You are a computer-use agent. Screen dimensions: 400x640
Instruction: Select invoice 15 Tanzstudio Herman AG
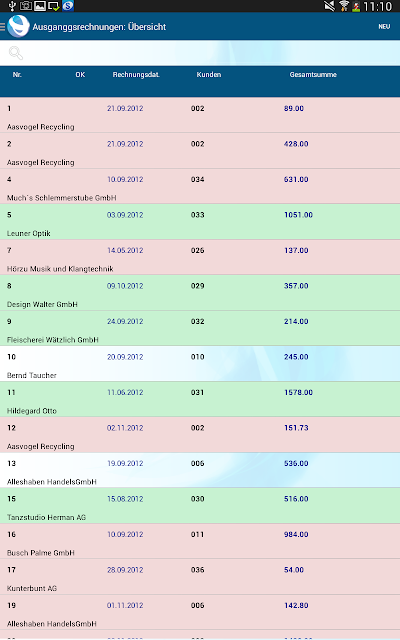pyautogui.click(x=200, y=506)
